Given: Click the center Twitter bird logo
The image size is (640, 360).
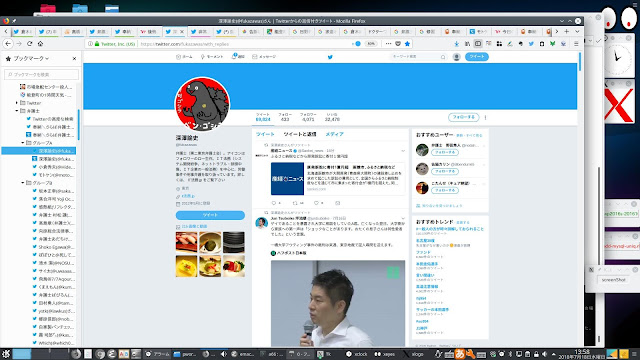Looking at the screenshot, I should coord(330,57).
